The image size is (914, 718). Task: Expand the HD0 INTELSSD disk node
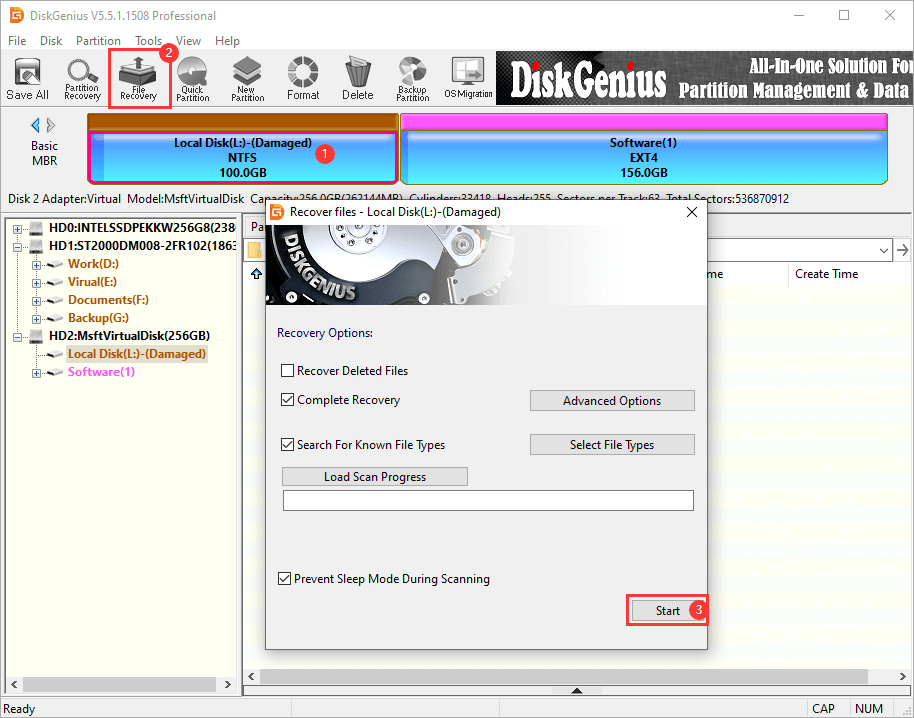17,229
